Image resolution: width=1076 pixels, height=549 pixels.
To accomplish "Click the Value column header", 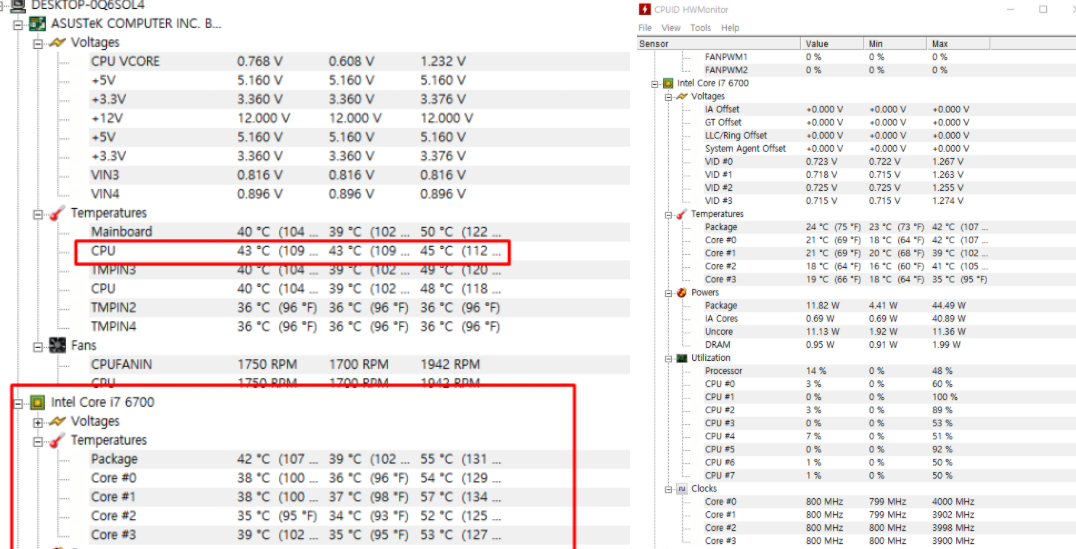I will tap(832, 43).
